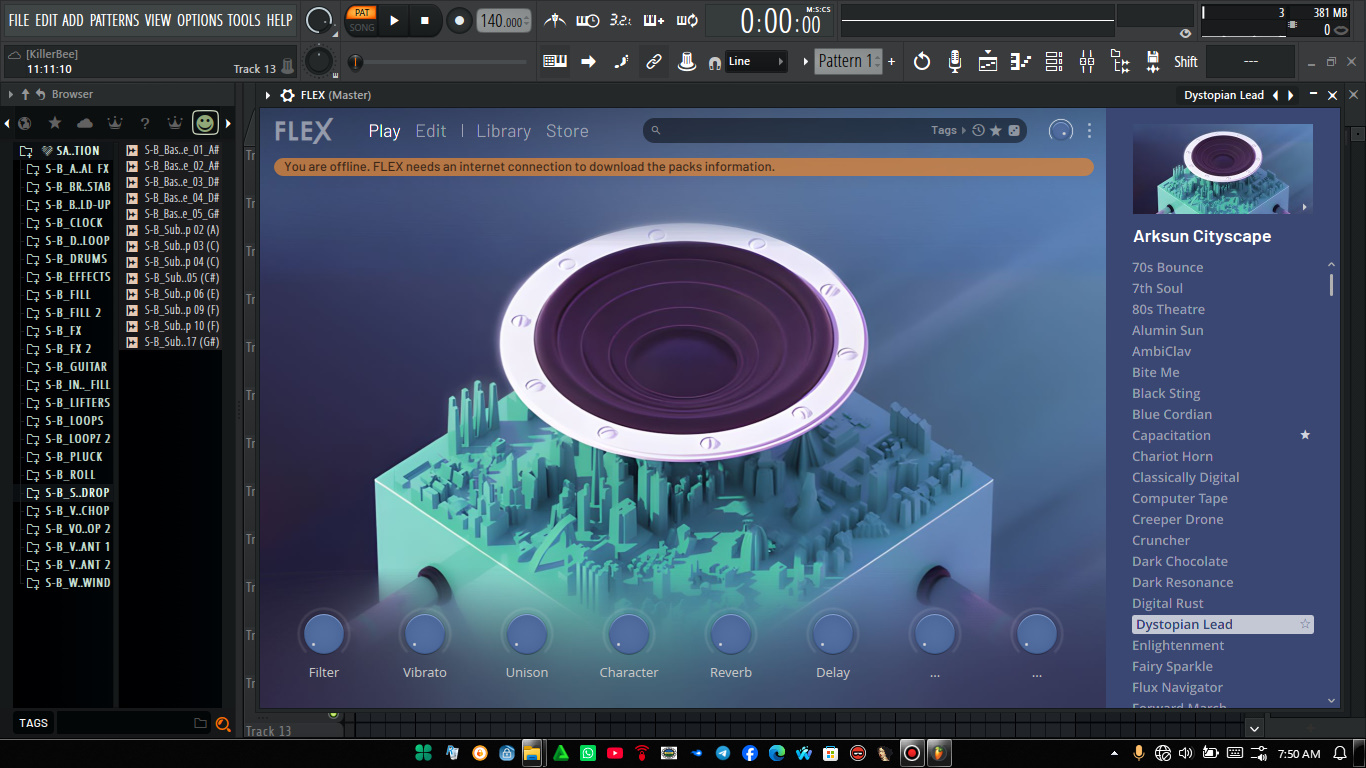Open the mixer view icon

pos(1087,61)
